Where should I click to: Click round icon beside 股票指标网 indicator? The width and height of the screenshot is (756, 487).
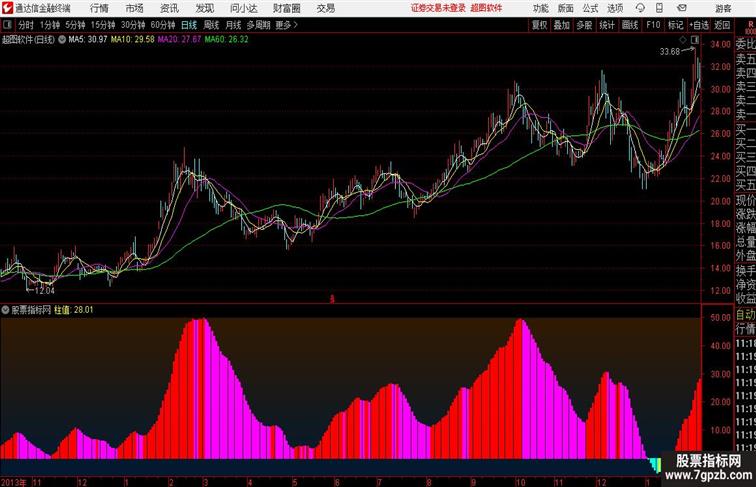pyautogui.click(x=5, y=310)
